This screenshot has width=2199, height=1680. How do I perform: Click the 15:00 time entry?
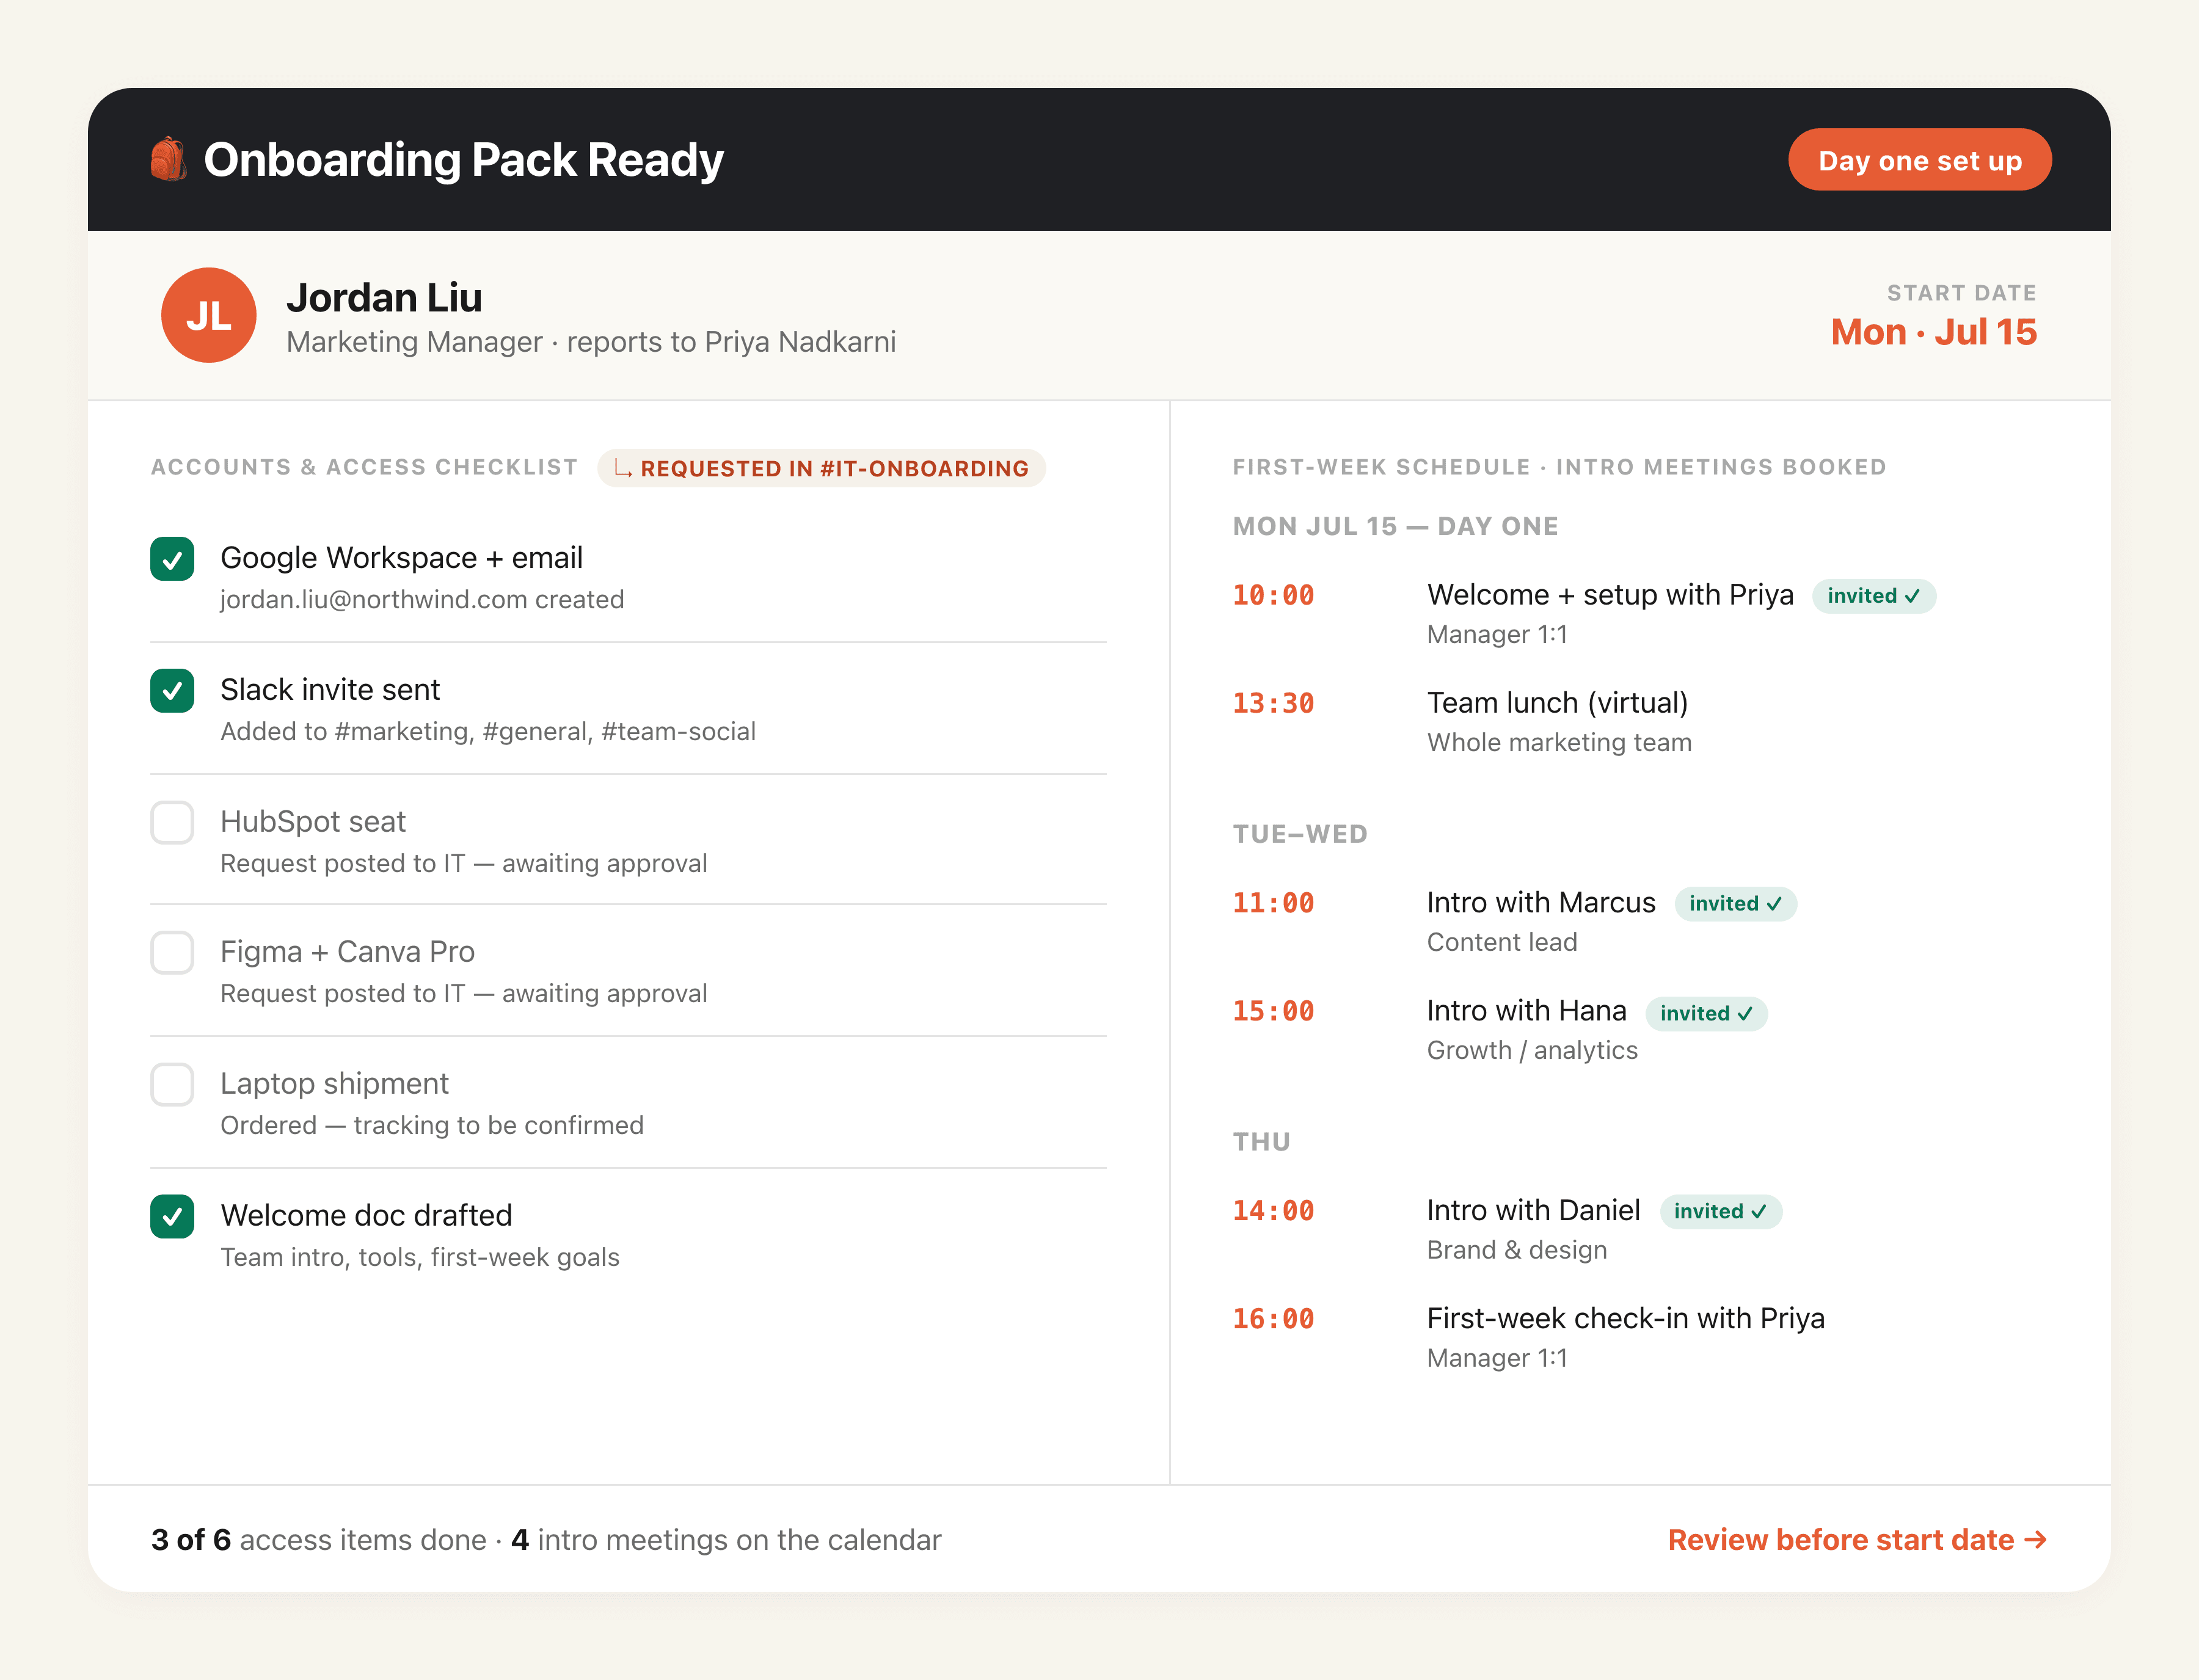(1273, 1011)
